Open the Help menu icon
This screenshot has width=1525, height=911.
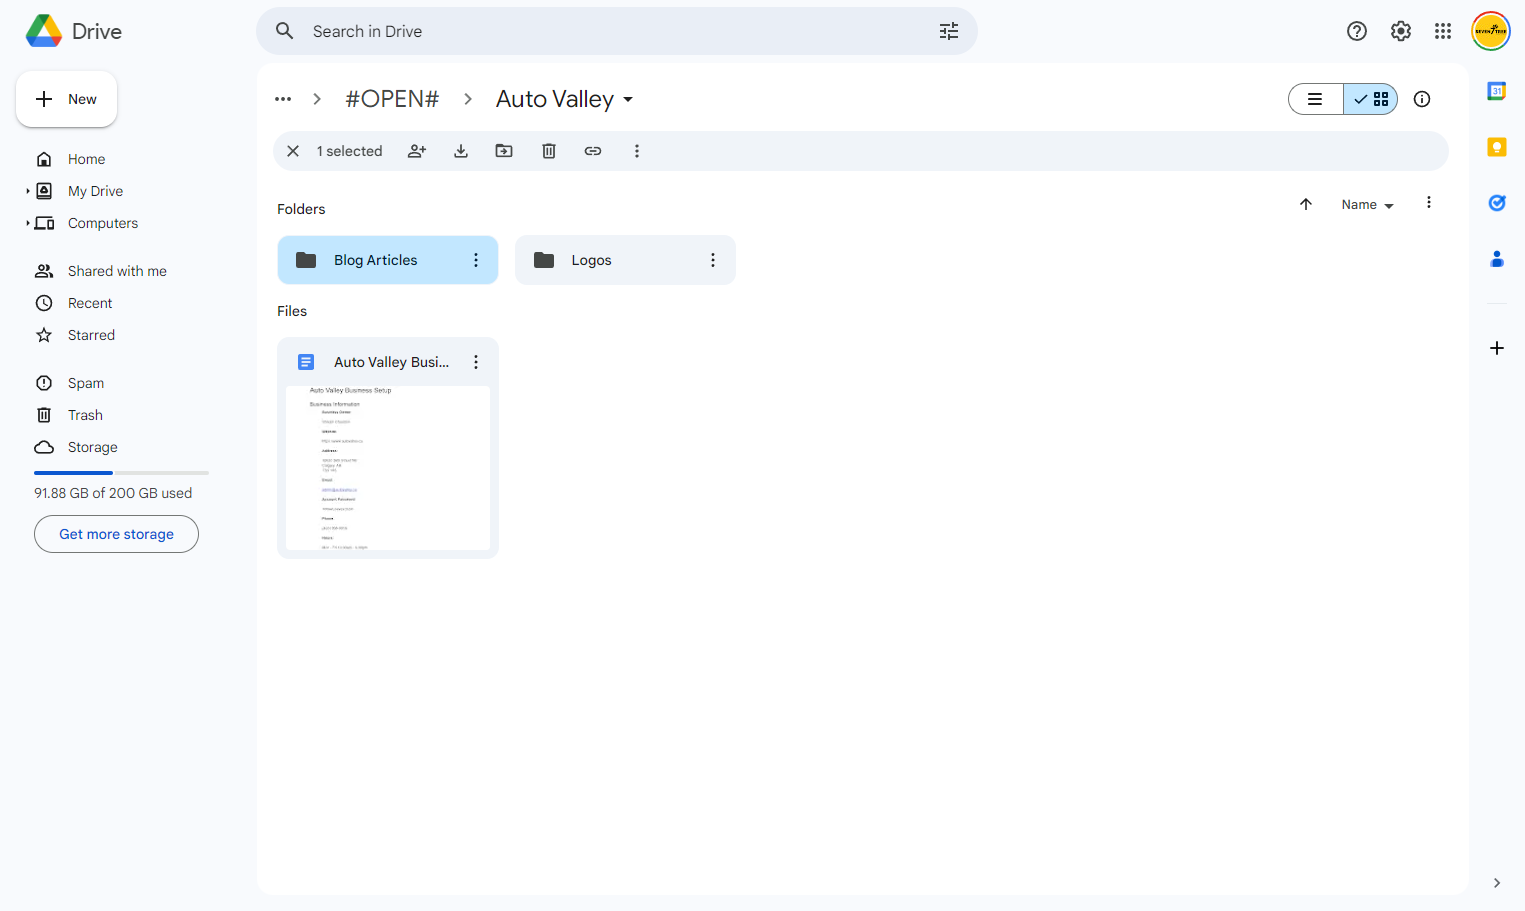[1357, 31]
